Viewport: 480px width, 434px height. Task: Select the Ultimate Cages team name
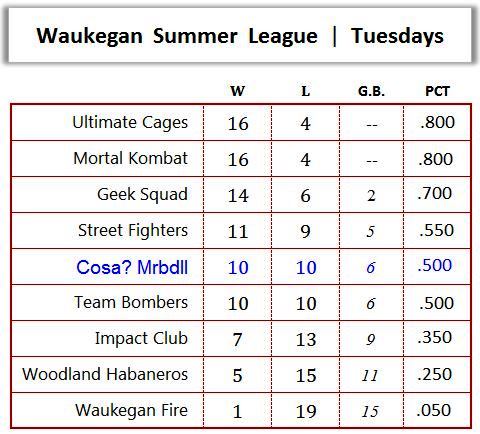pyautogui.click(x=130, y=122)
